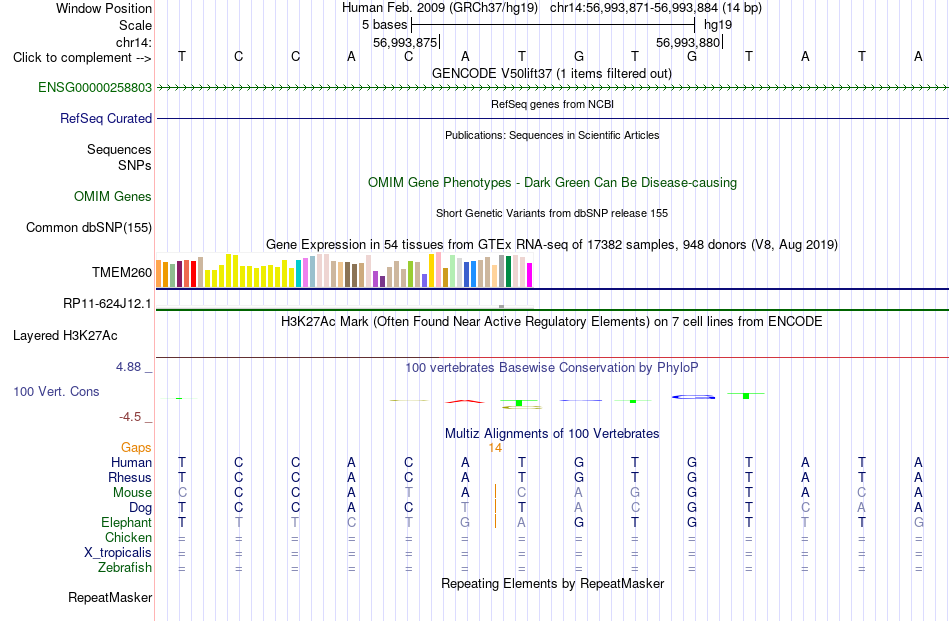Click the Elephant species label

(127, 522)
